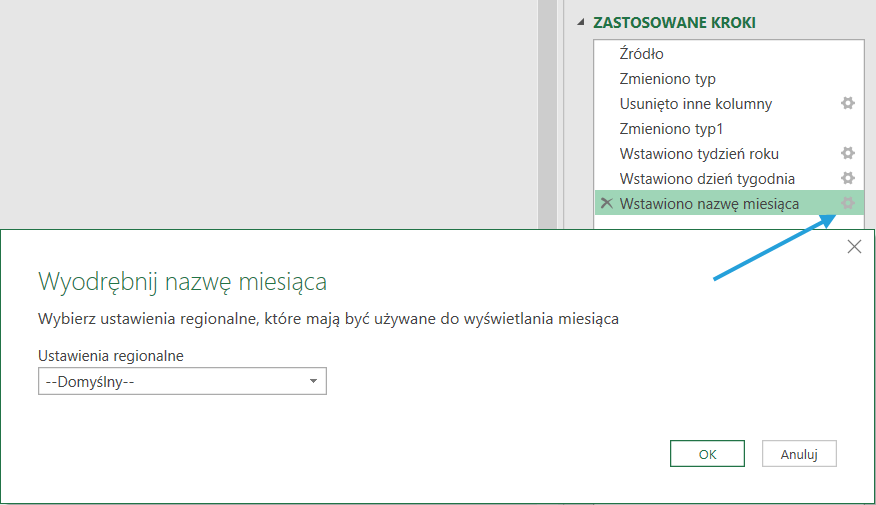Click the highlighted Wstawiono nazwę miesiąca step
The image size is (876, 505).
click(709, 204)
